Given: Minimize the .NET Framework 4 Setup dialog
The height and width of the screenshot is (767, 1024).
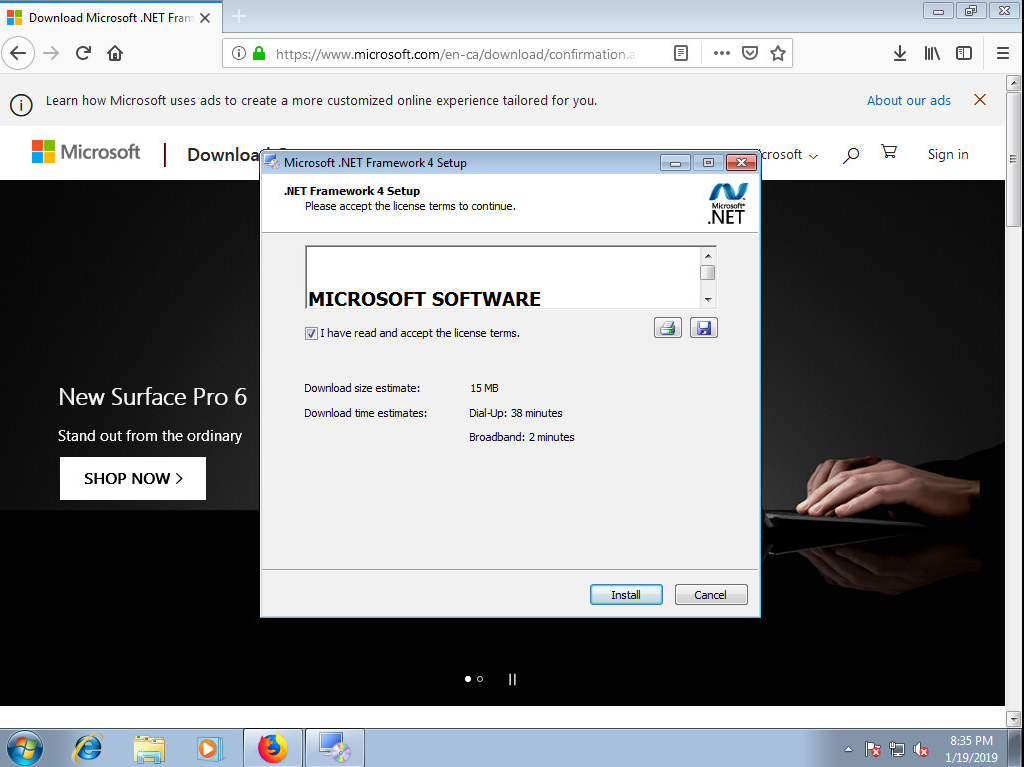Looking at the screenshot, I should [x=675, y=163].
